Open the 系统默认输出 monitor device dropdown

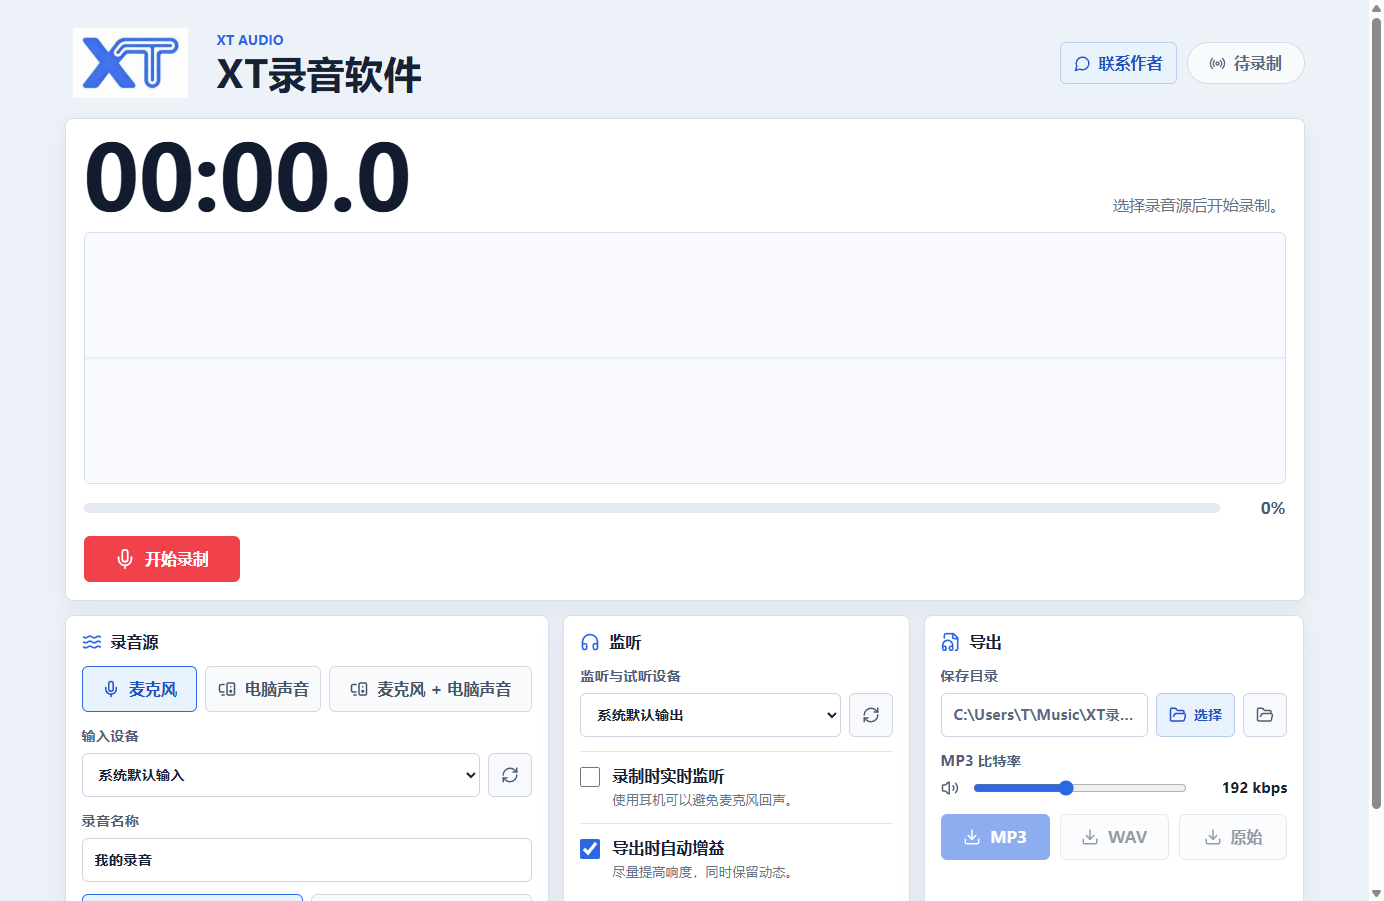tap(710, 715)
